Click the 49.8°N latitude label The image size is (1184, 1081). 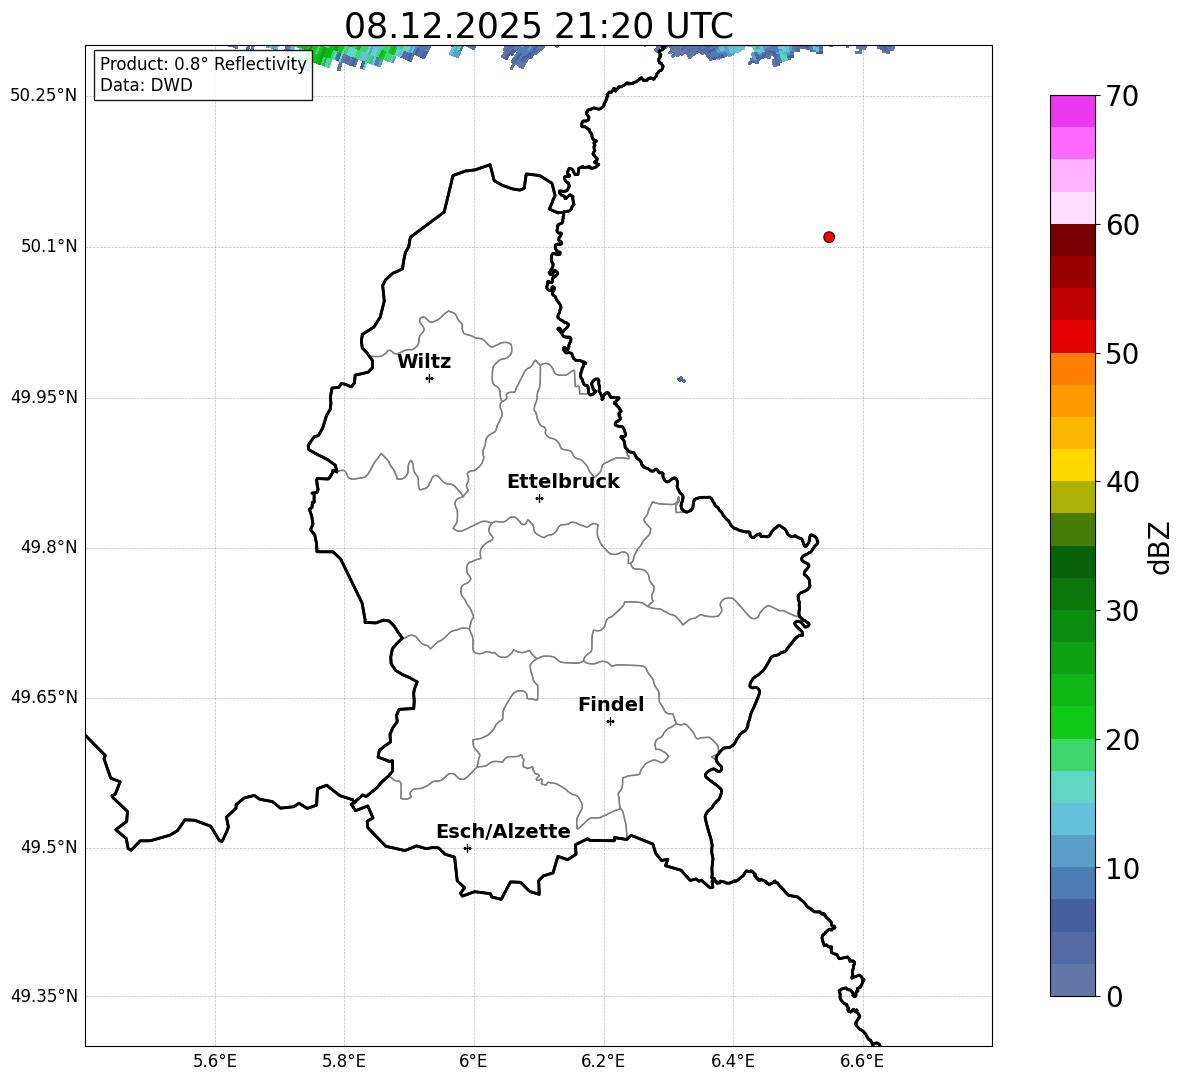click(49, 547)
